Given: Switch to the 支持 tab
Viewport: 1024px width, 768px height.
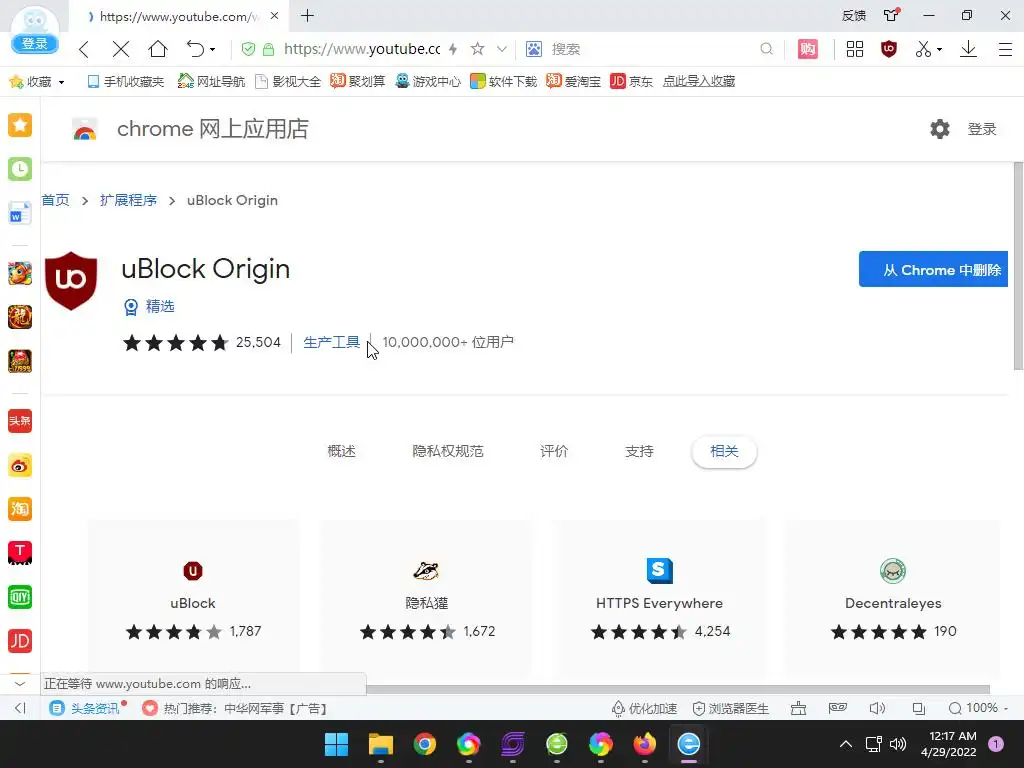Looking at the screenshot, I should click(x=639, y=451).
